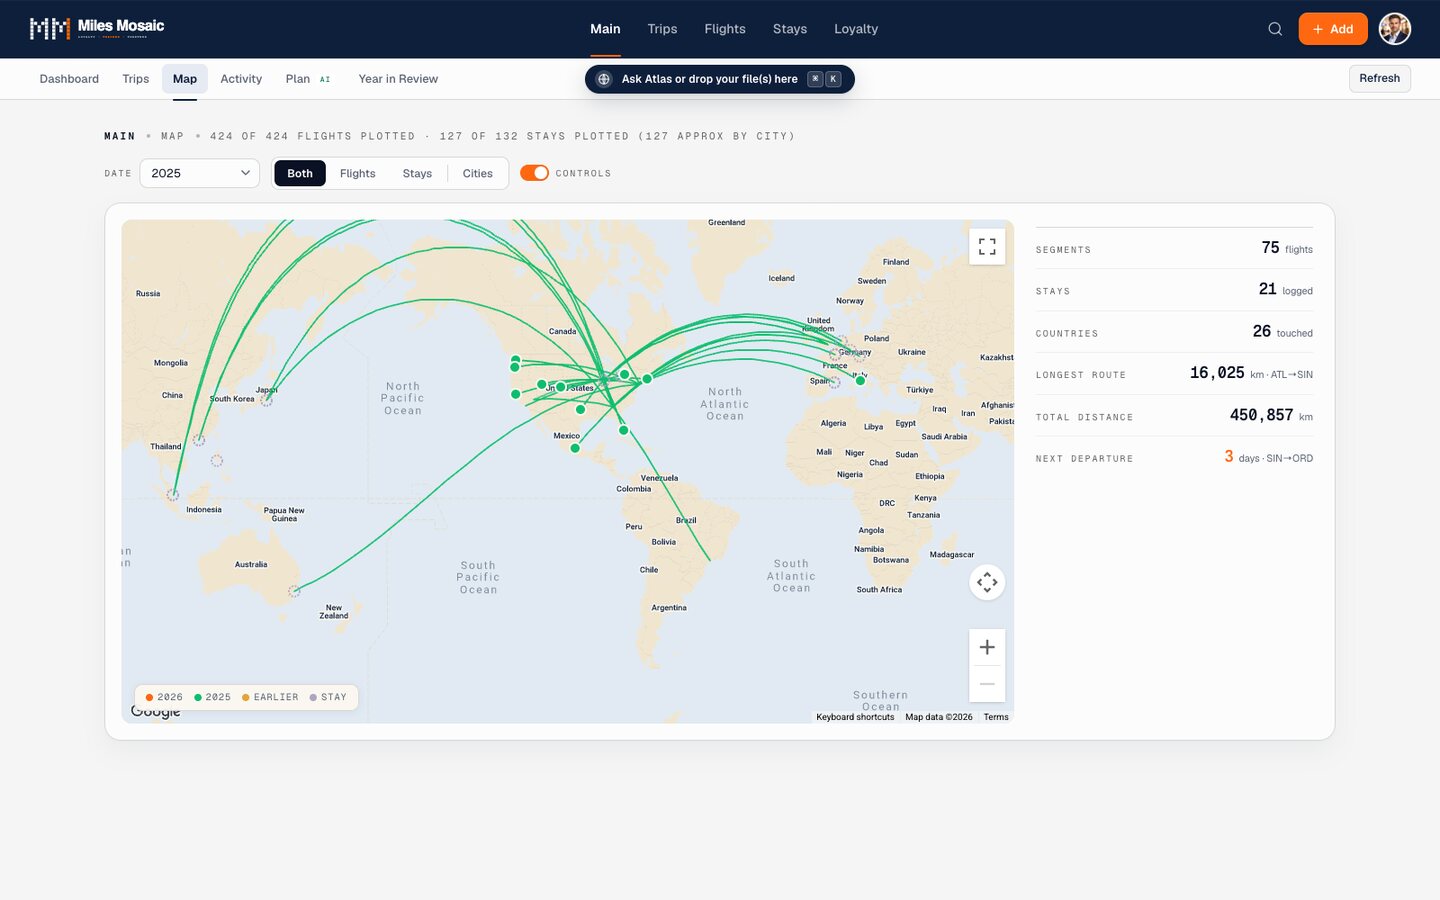The image size is (1440, 900).
Task: Click the 75 flights segments value
Action: (x=1287, y=248)
